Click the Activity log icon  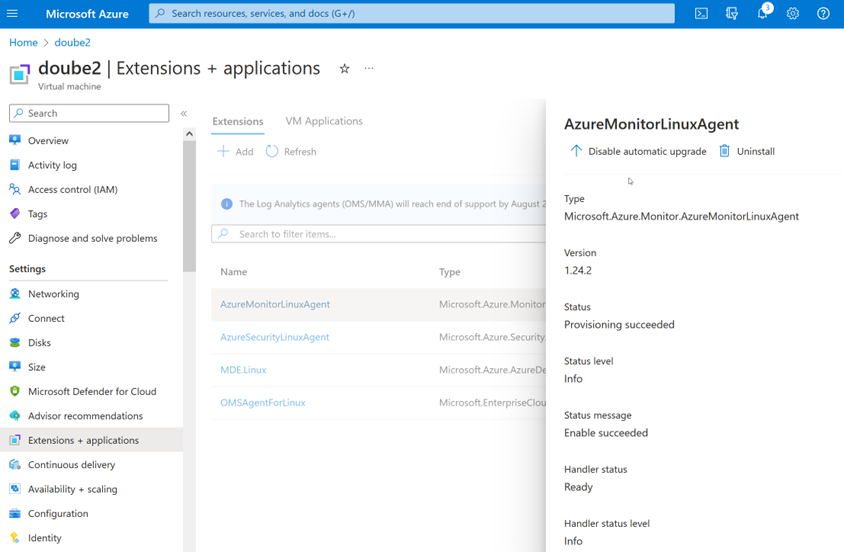pos(15,165)
